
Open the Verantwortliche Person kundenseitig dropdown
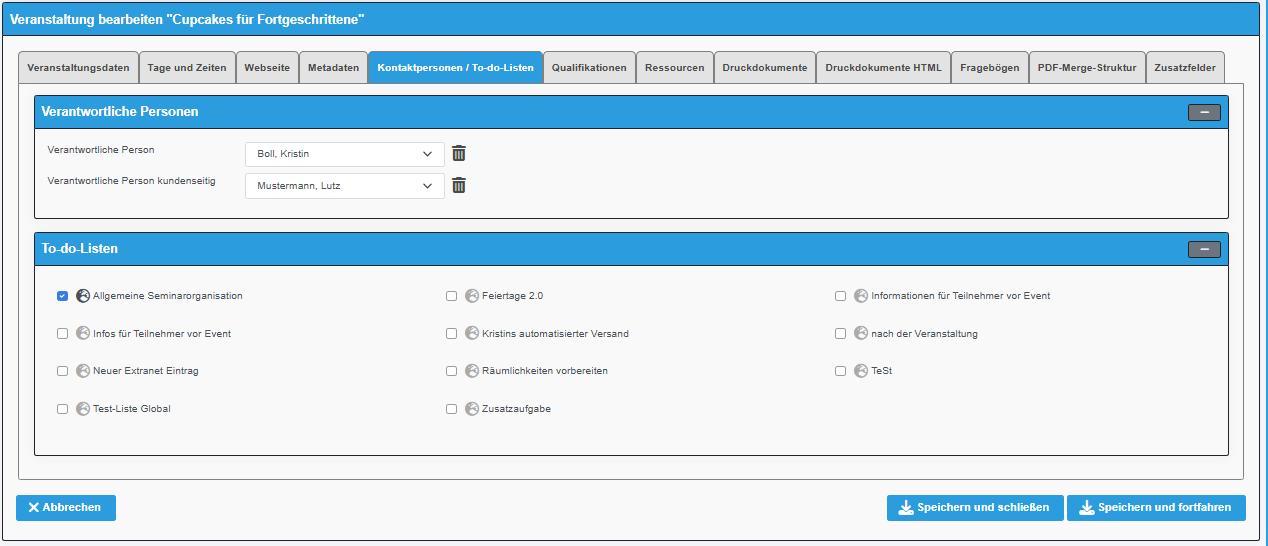pos(345,186)
